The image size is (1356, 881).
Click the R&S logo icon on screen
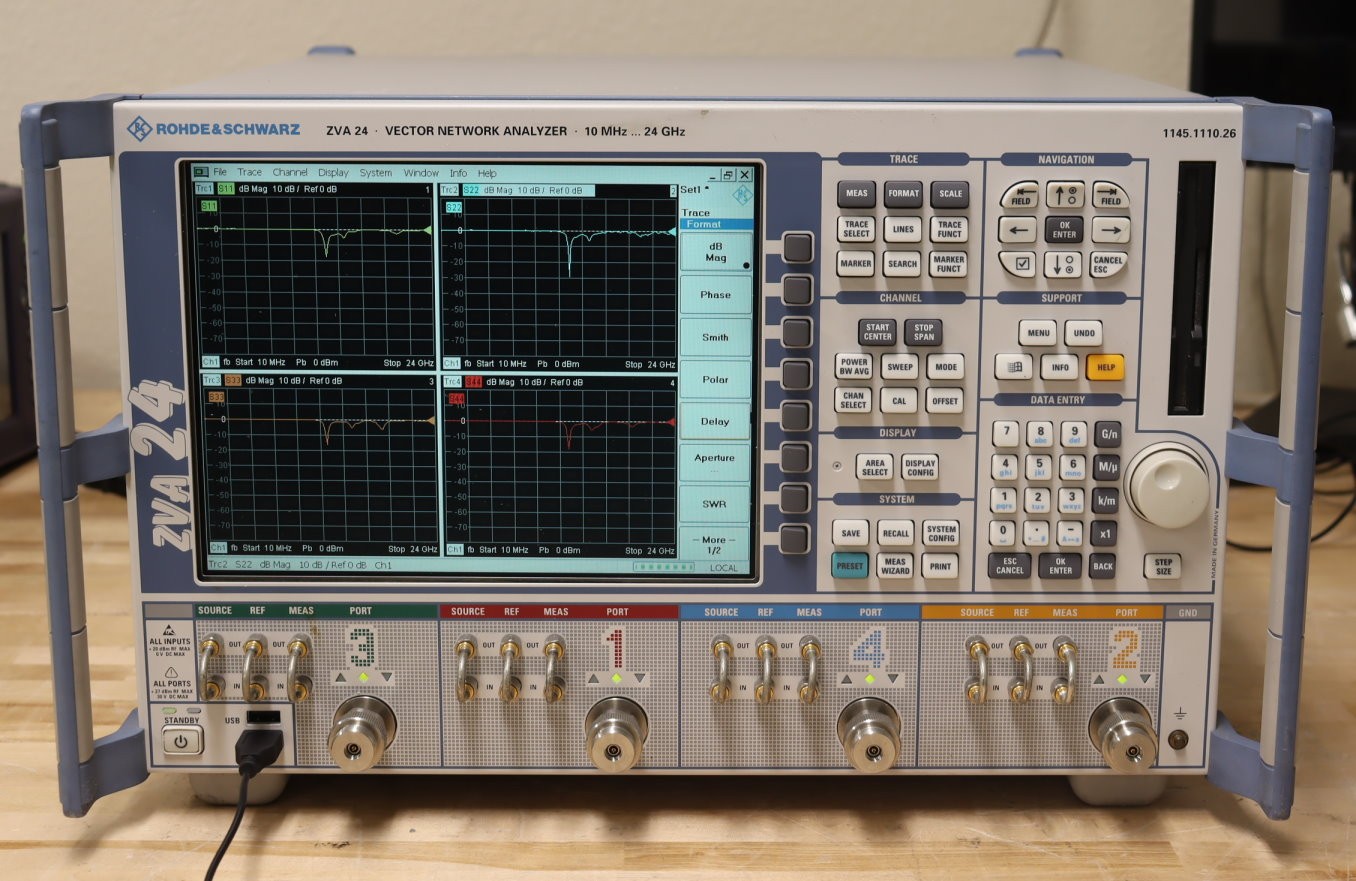[742, 196]
